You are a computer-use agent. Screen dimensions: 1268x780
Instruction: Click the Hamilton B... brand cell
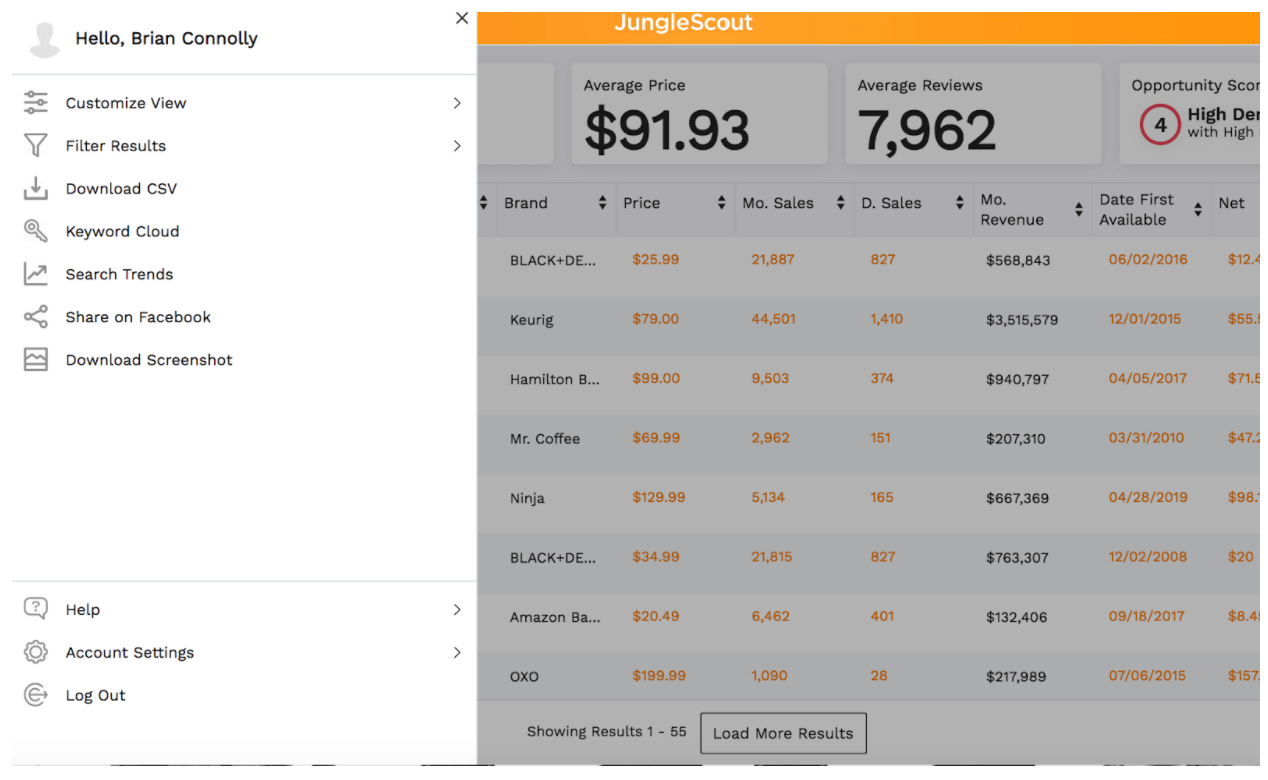click(555, 379)
